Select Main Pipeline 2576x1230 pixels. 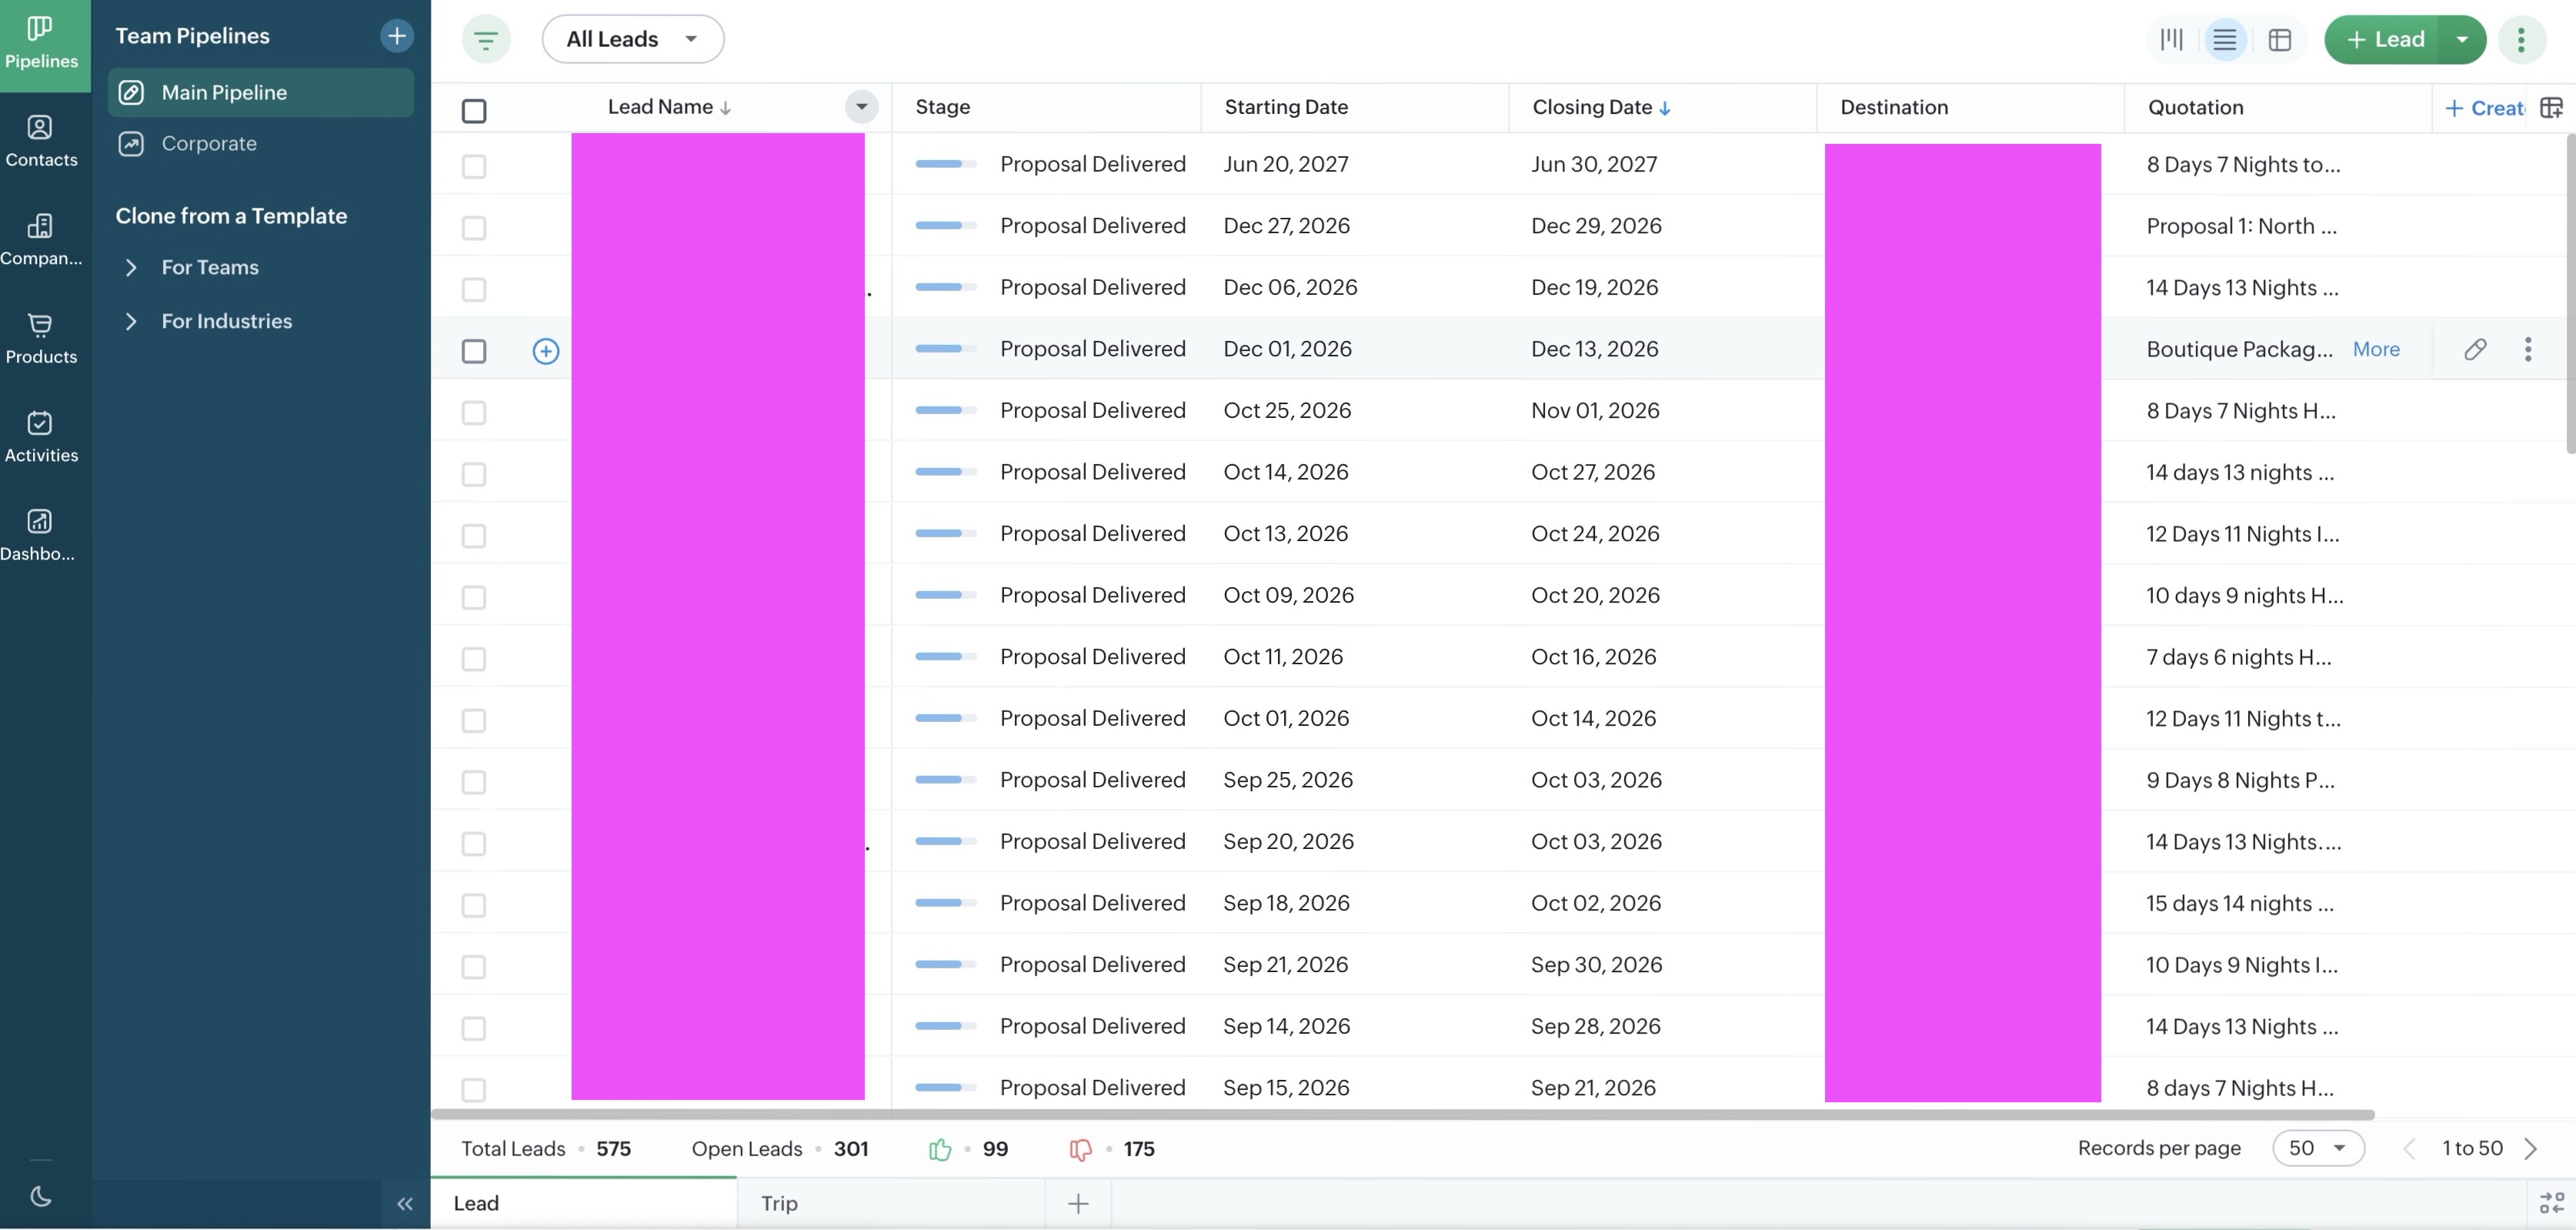coord(261,93)
